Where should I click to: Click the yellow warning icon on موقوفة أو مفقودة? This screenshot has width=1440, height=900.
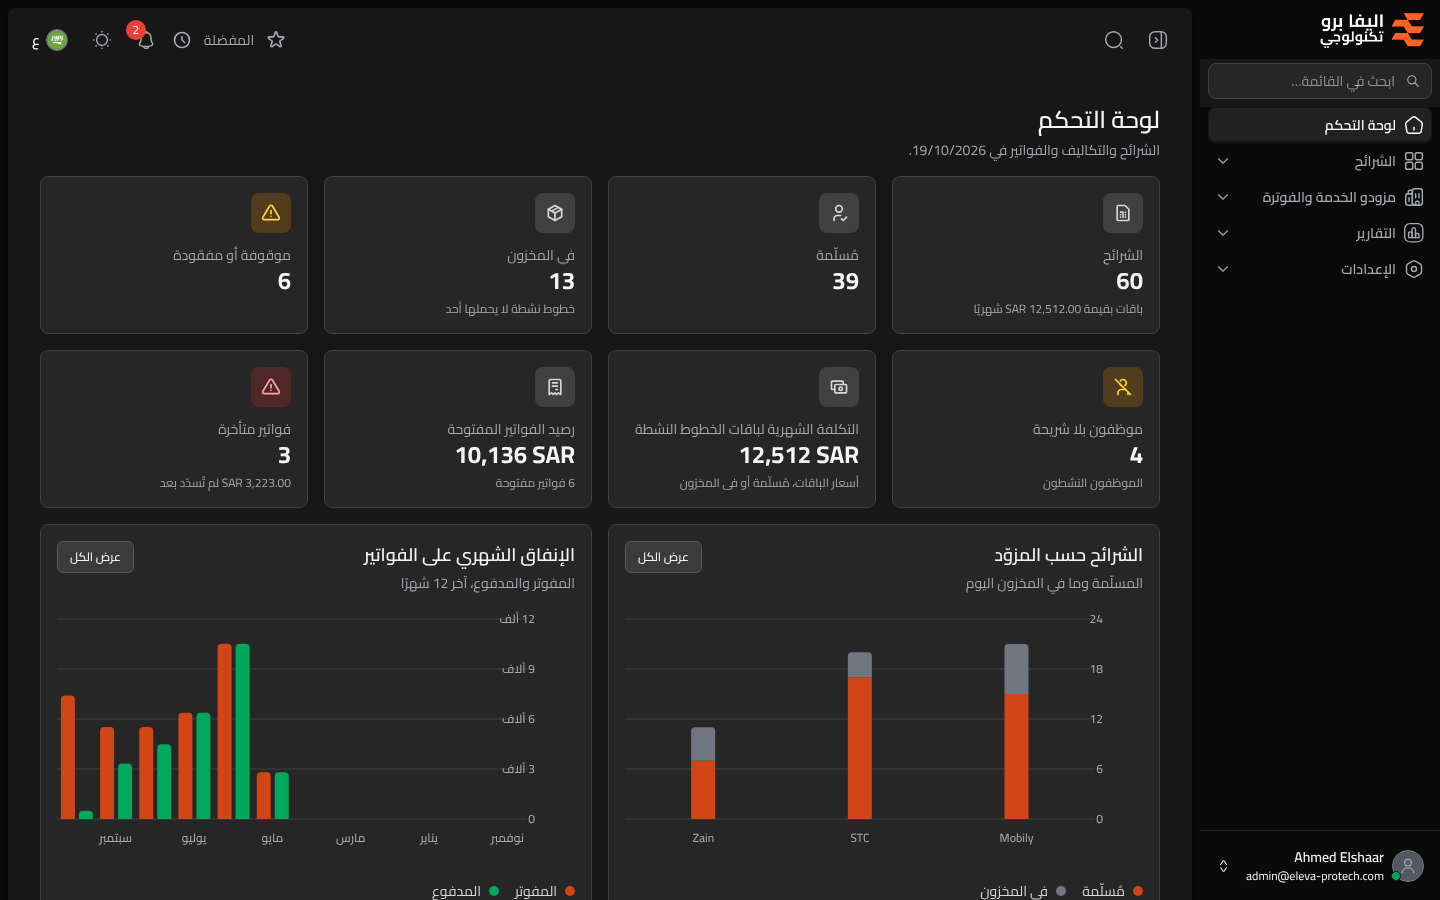point(271,213)
